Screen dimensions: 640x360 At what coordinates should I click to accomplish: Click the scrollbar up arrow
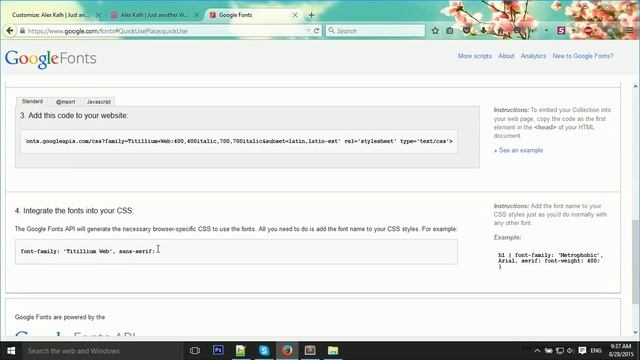click(x=635, y=86)
